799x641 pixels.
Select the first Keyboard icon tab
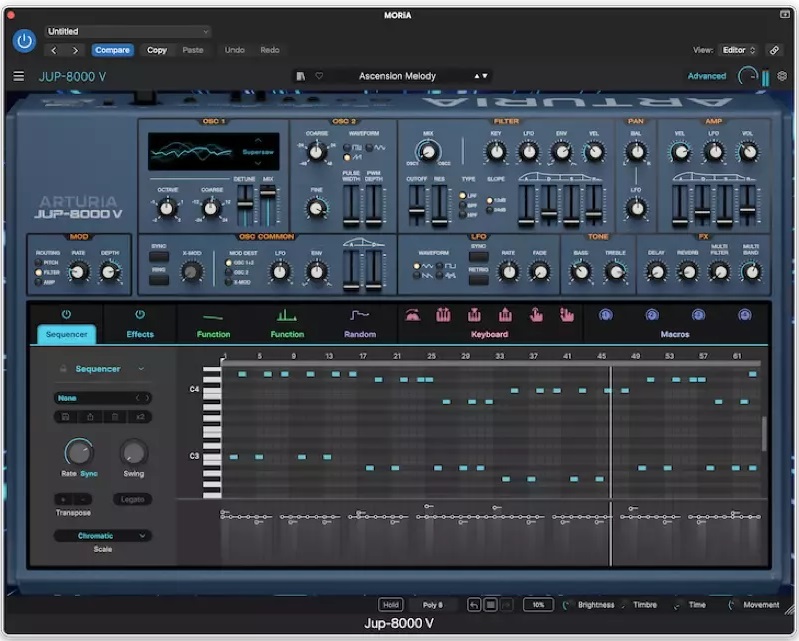tap(413, 315)
